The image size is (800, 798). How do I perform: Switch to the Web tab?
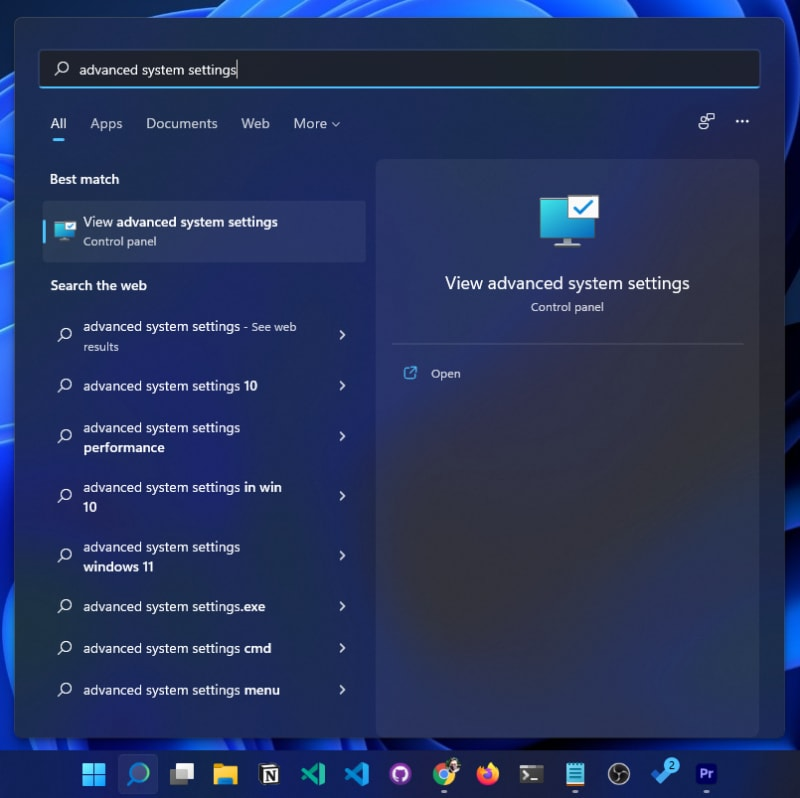pos(255,123)
